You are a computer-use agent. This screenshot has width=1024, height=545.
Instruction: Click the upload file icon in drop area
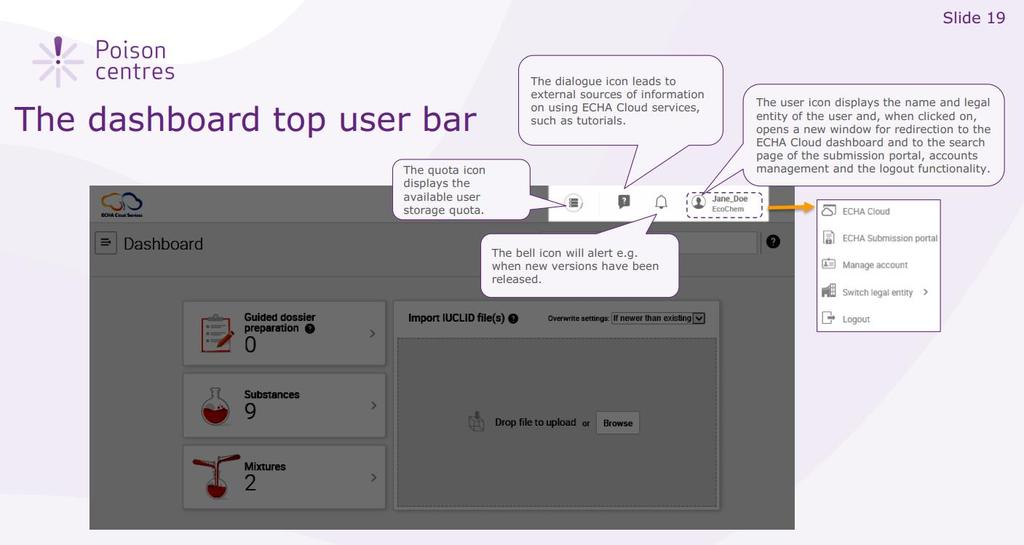click(476, 422)
